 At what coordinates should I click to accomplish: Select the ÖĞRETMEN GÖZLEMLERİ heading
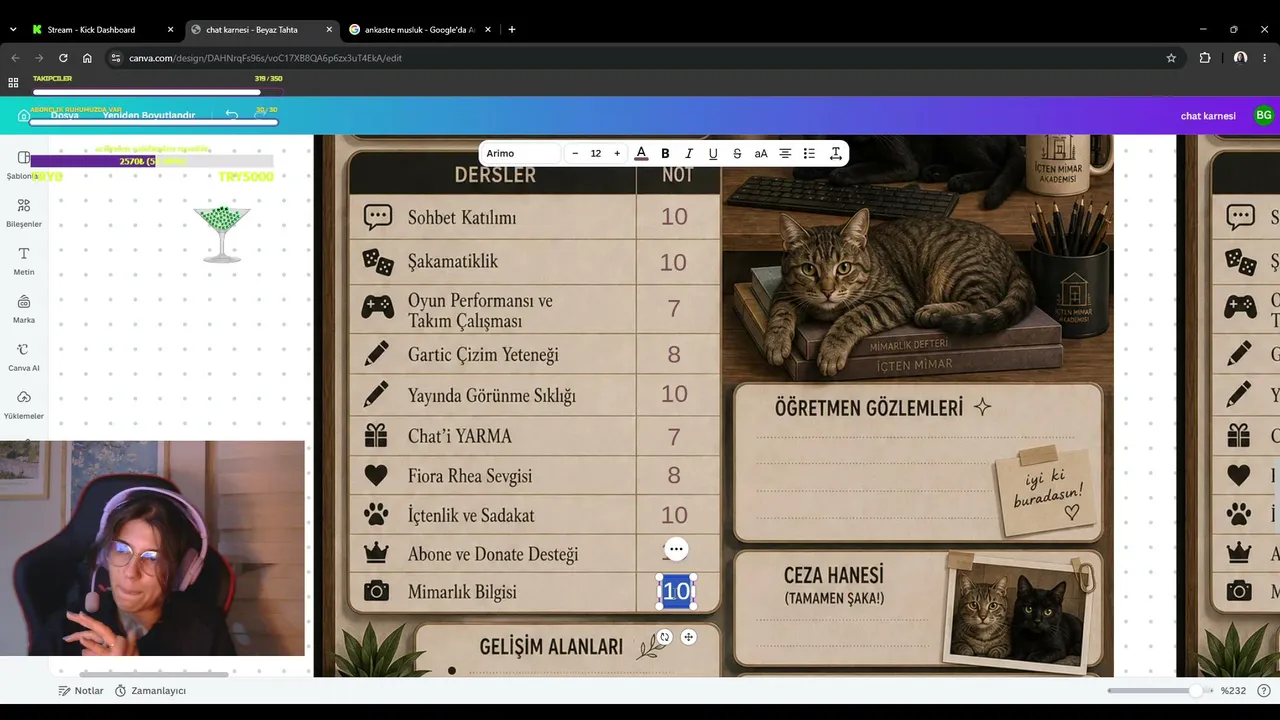(869, 408)
